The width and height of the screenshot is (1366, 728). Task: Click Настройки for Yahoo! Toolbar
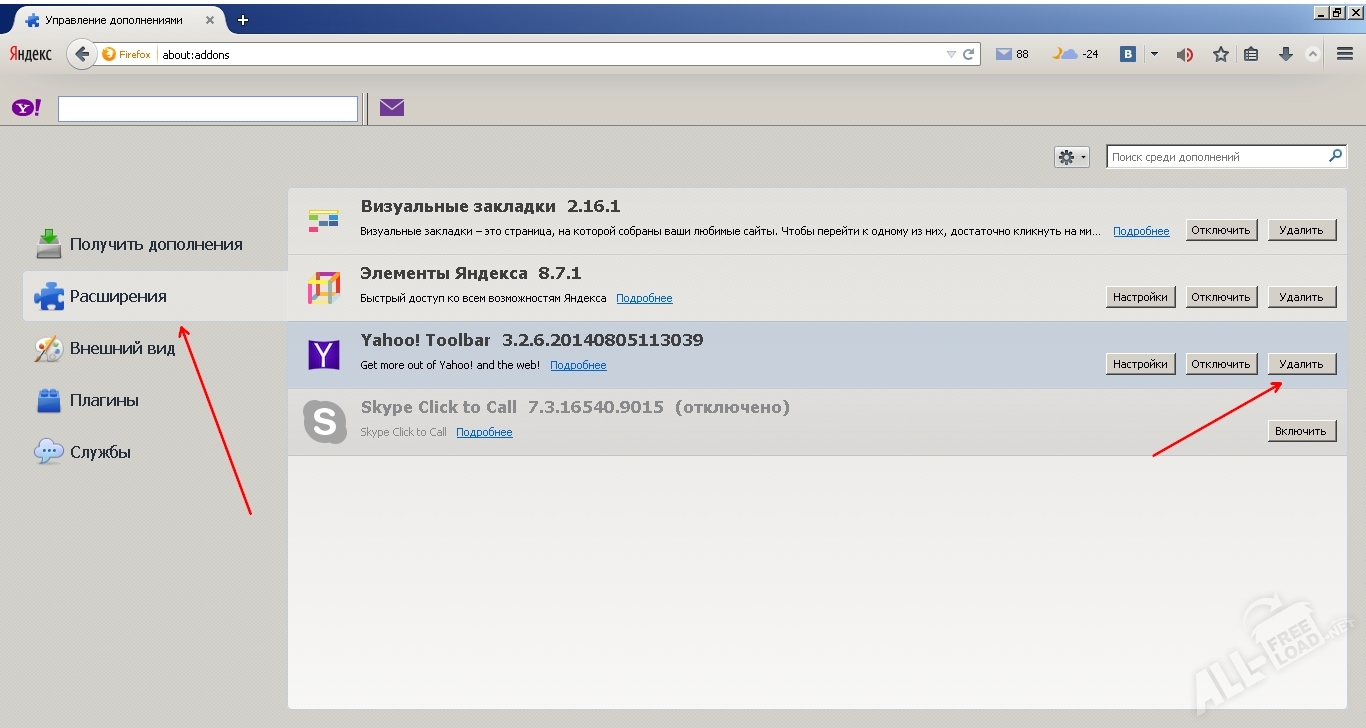click(x=1140, y=363)
